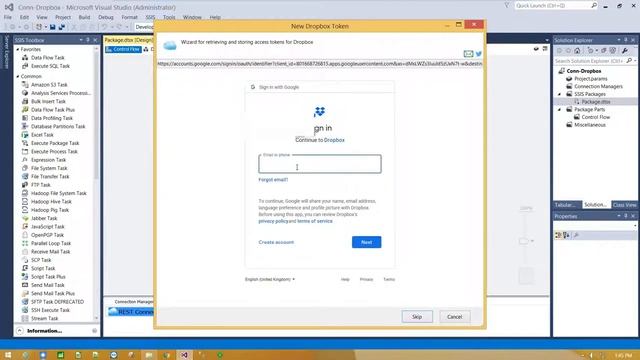Click the blue Next button

click(x=367, y=242)
